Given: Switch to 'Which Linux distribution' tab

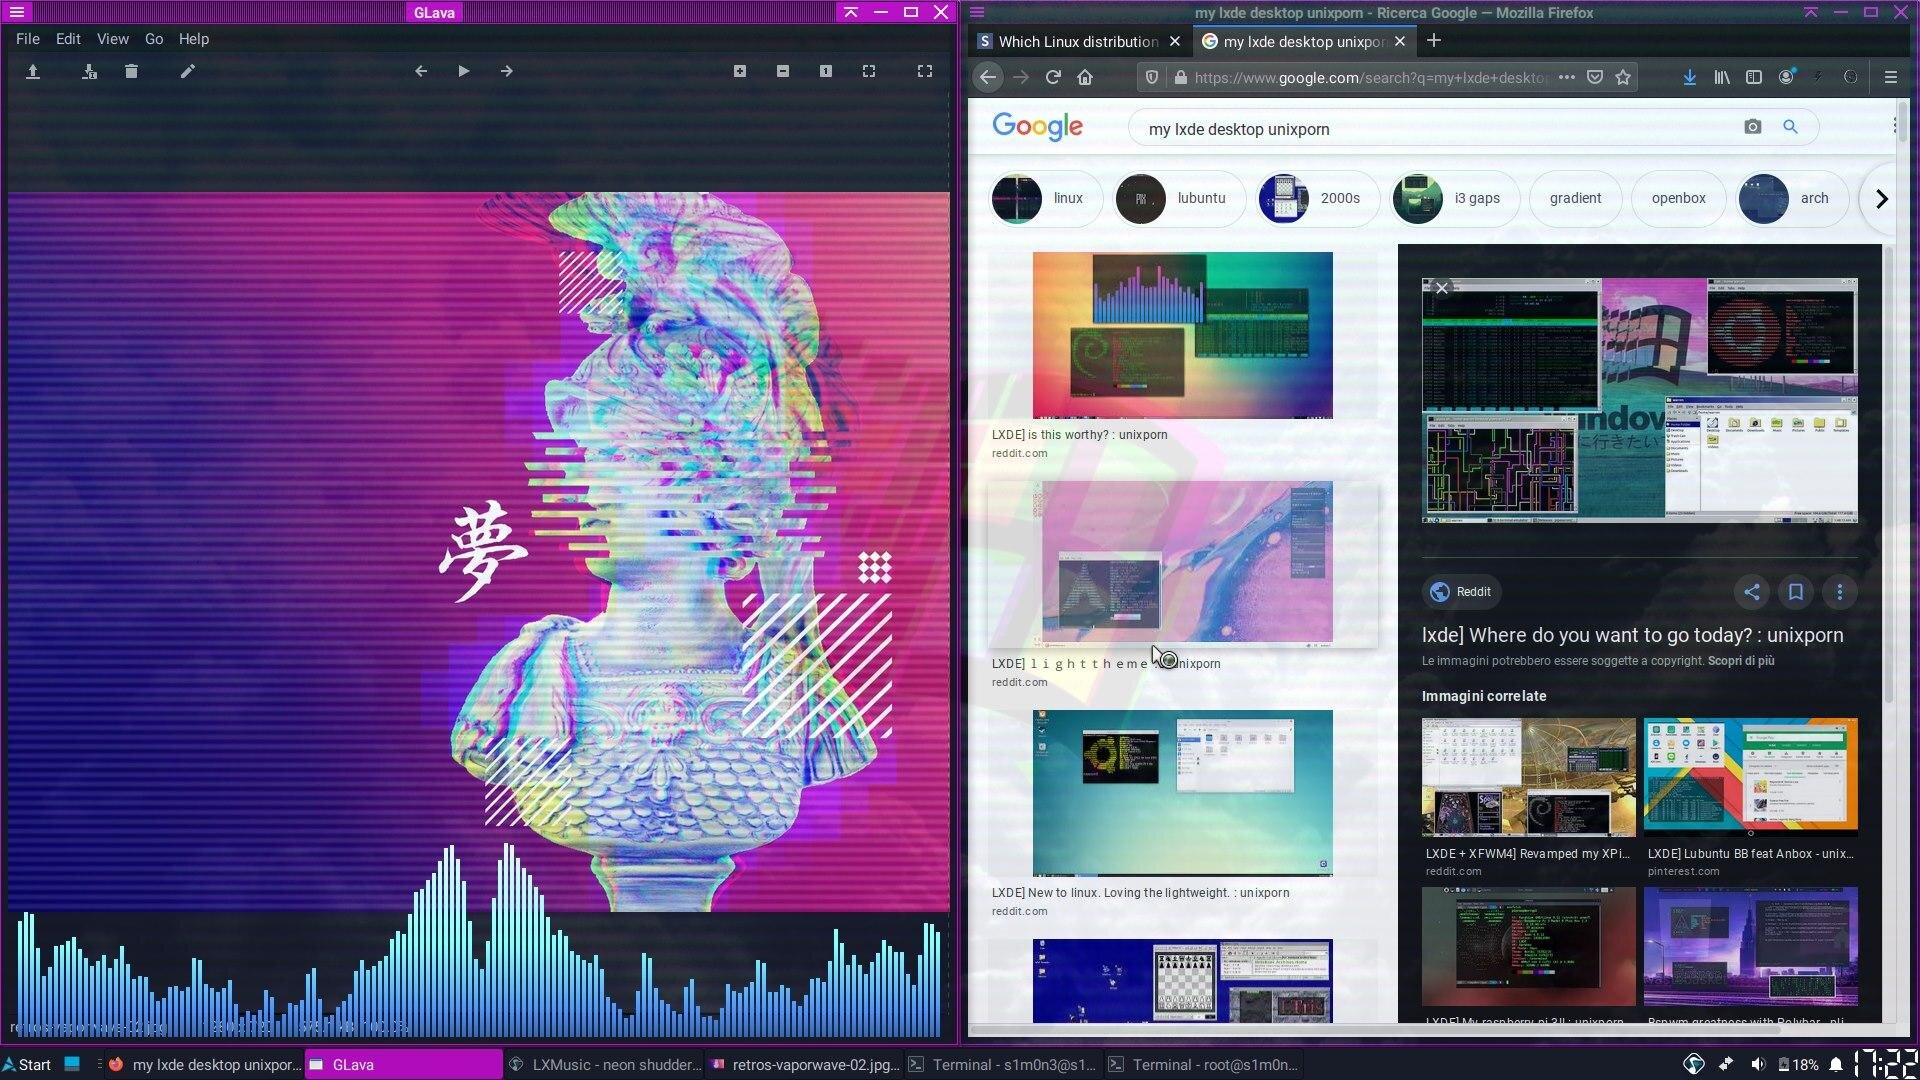Looking at the screenshot, I should click(x=1077, y=41).
